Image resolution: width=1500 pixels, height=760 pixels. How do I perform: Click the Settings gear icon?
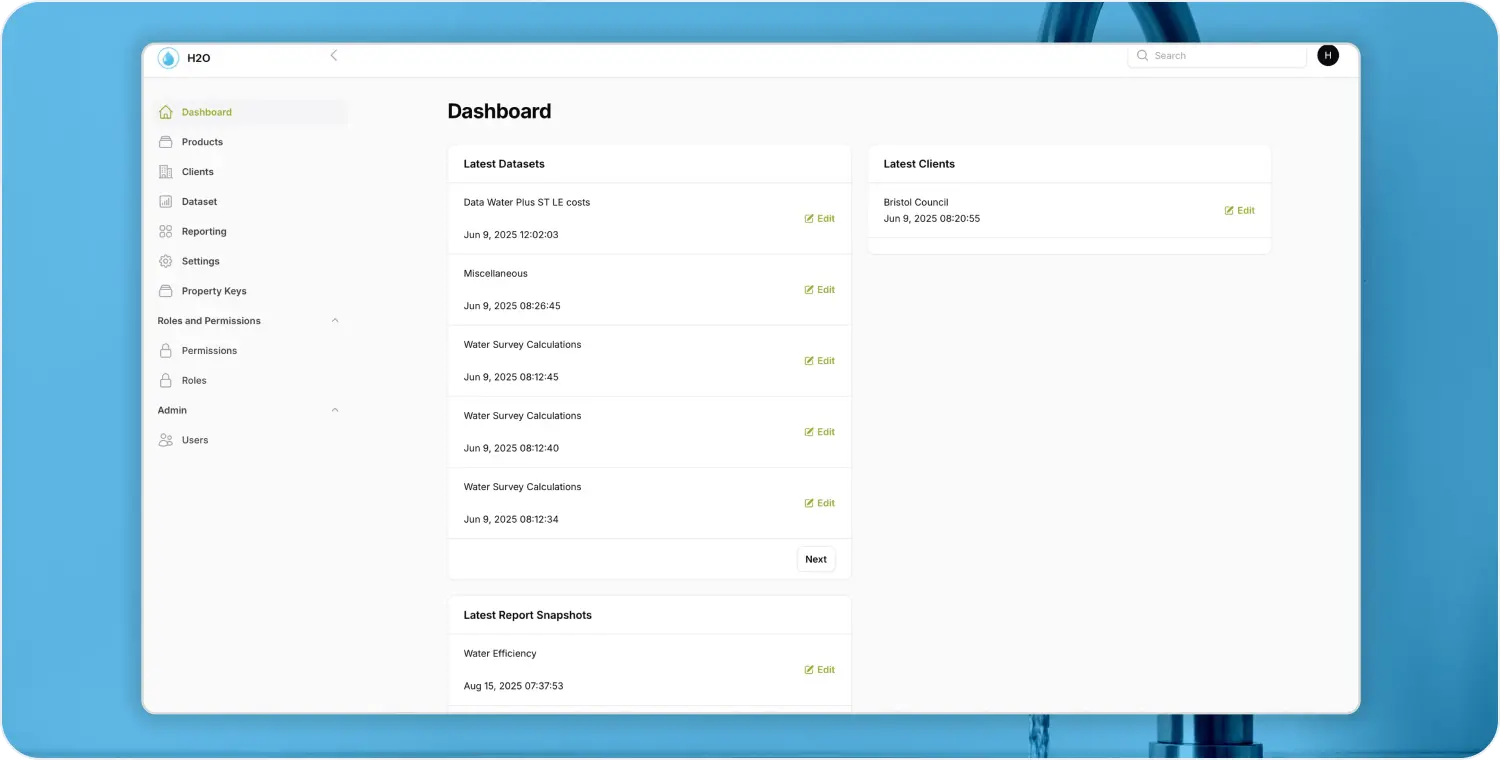(x=166, y=261)
